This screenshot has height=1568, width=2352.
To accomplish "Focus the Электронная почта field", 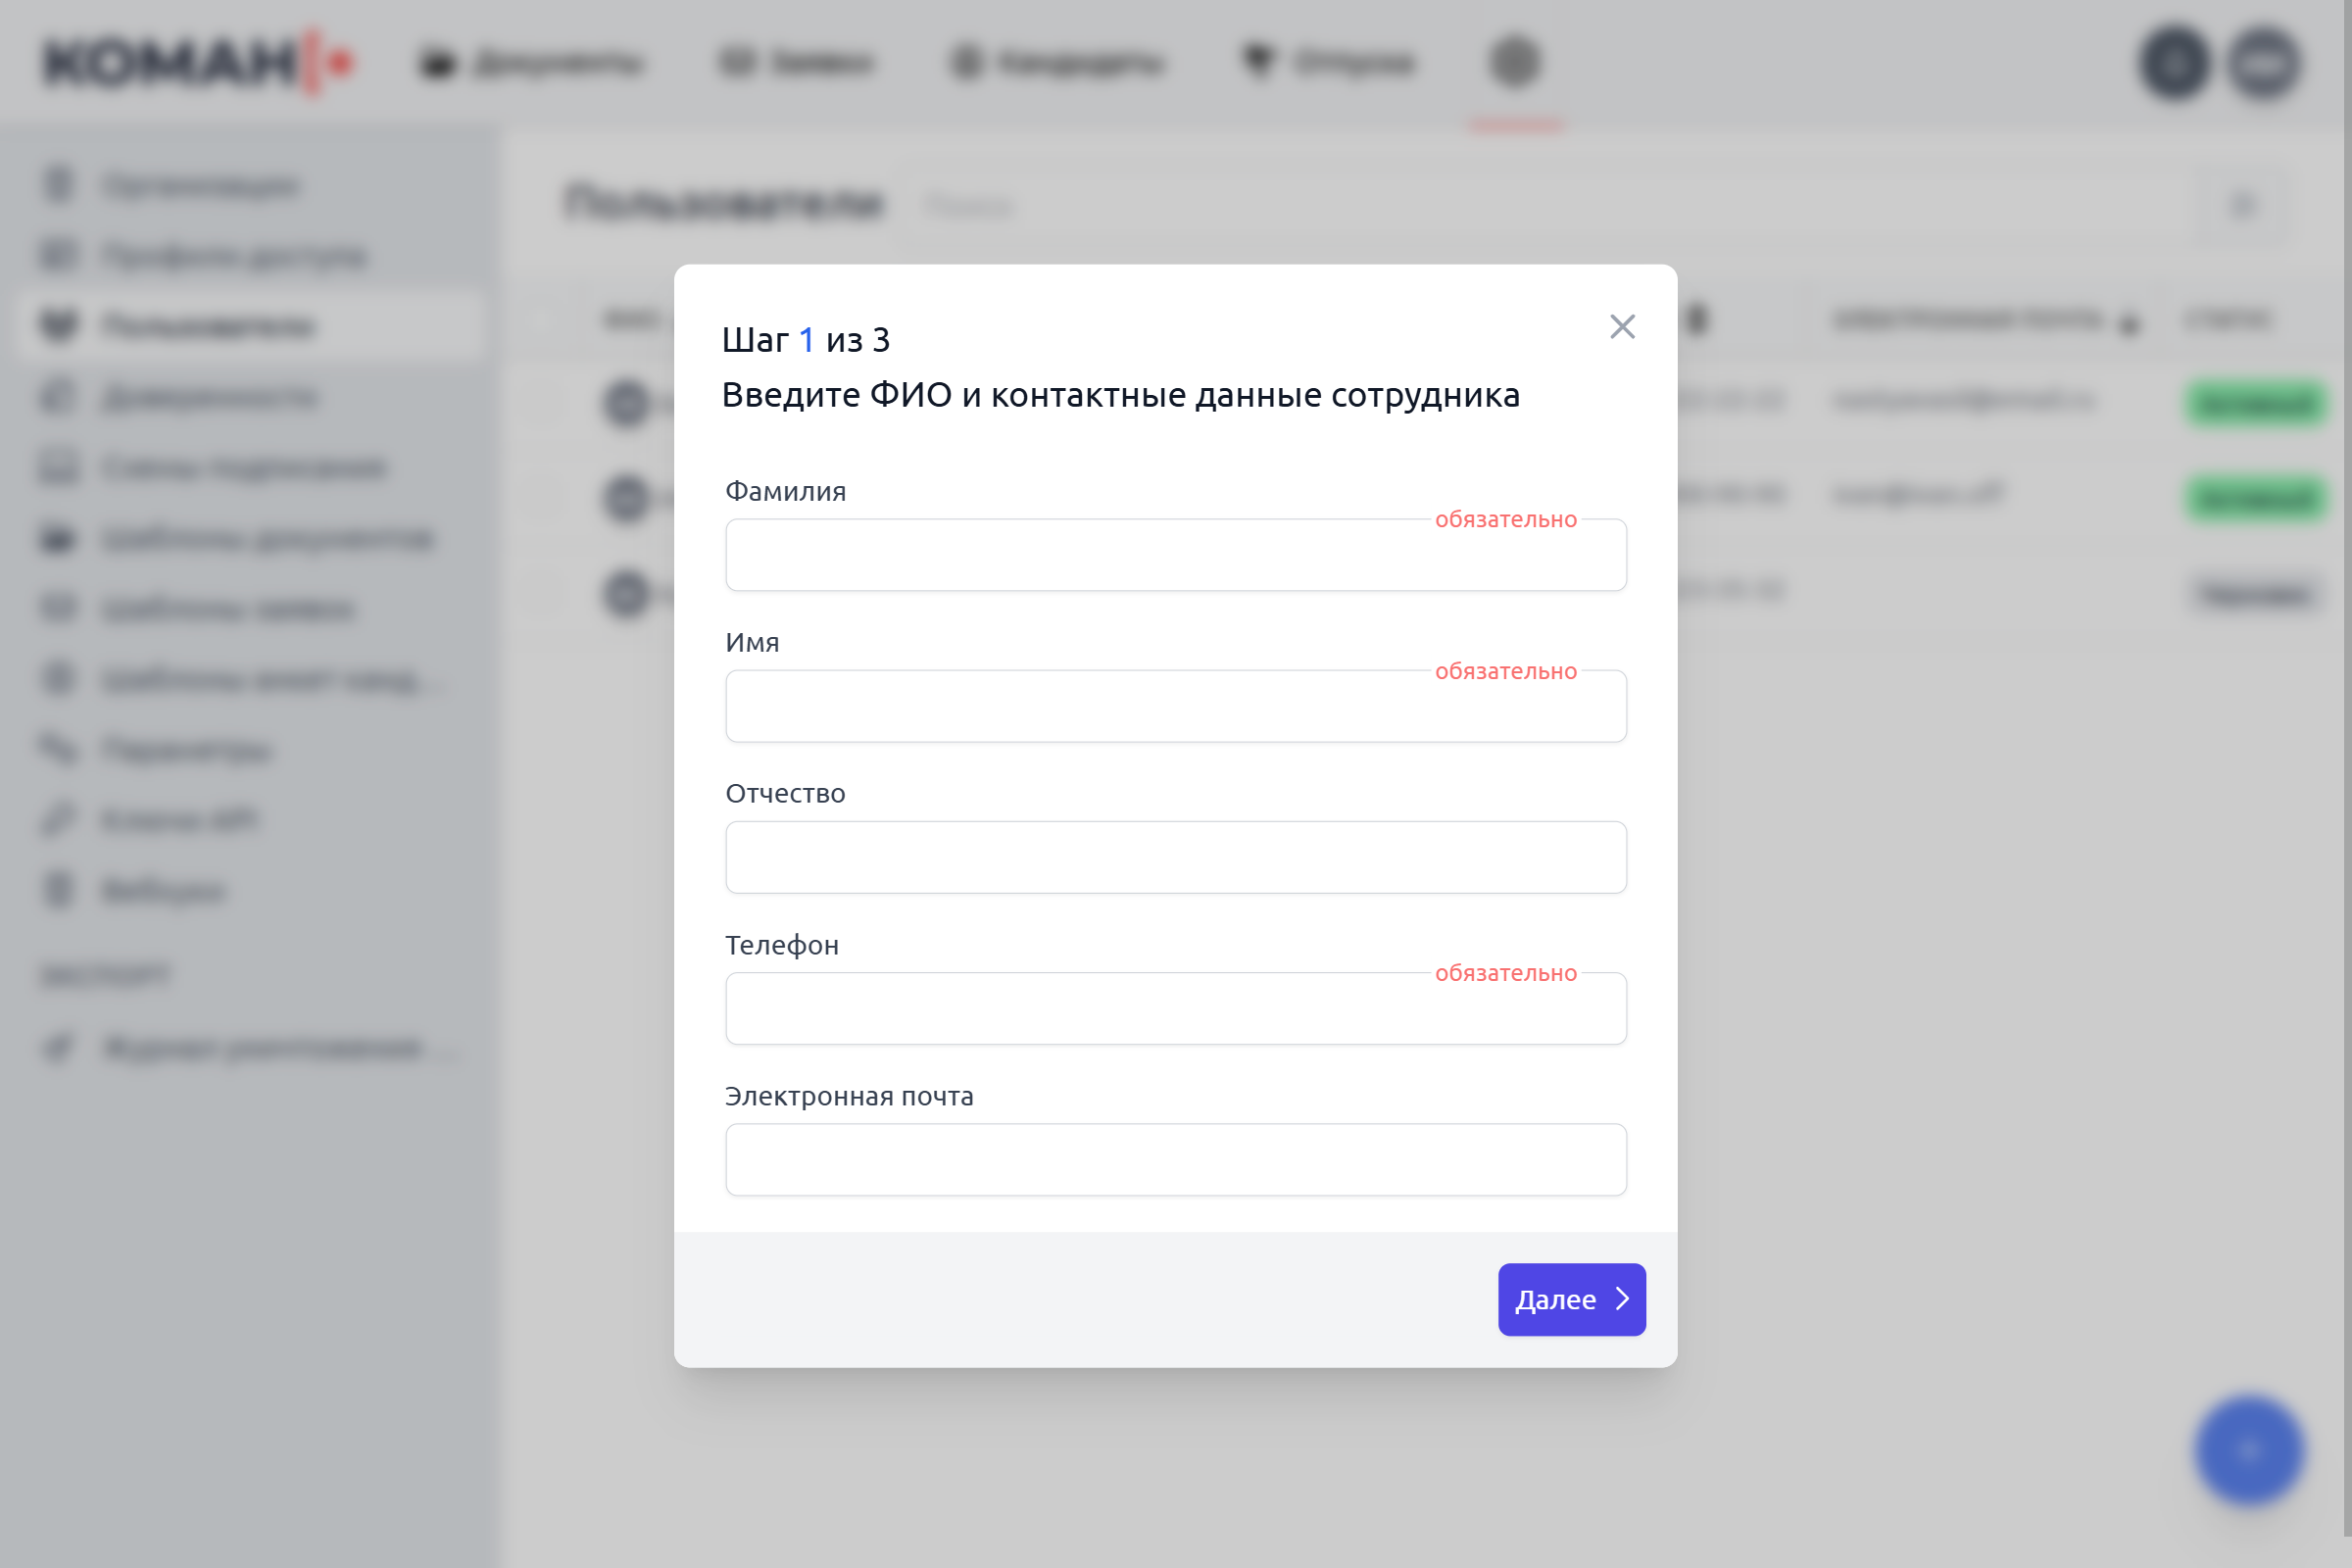I will click(x=1175, y=1160).
